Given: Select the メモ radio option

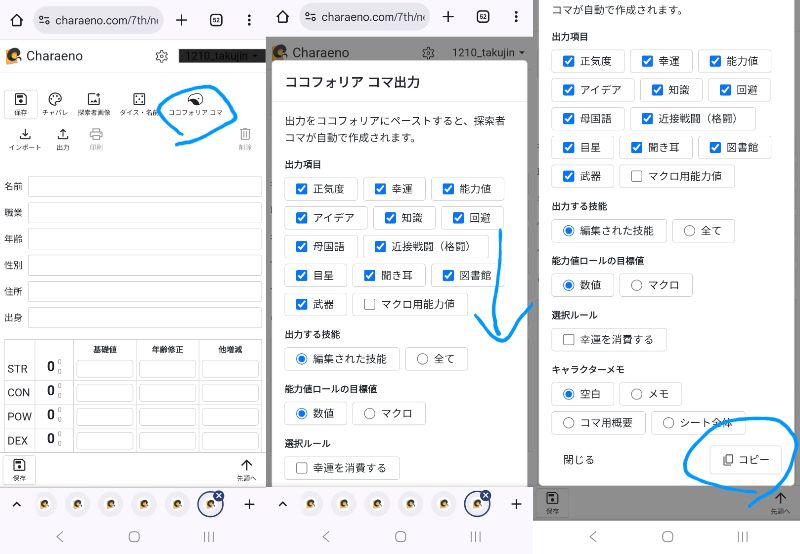Looking at the screenshot, I should click(650, 394).
